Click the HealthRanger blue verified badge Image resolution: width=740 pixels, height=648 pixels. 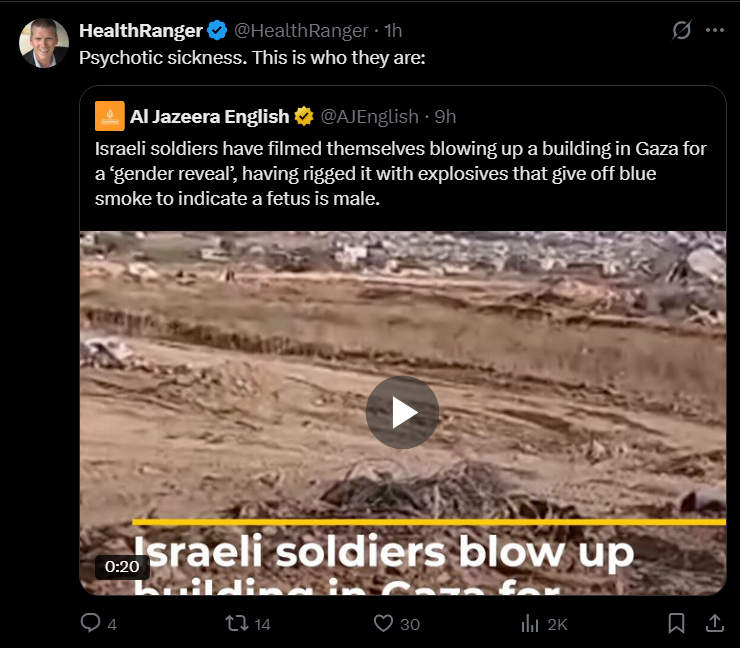[217, 31]
